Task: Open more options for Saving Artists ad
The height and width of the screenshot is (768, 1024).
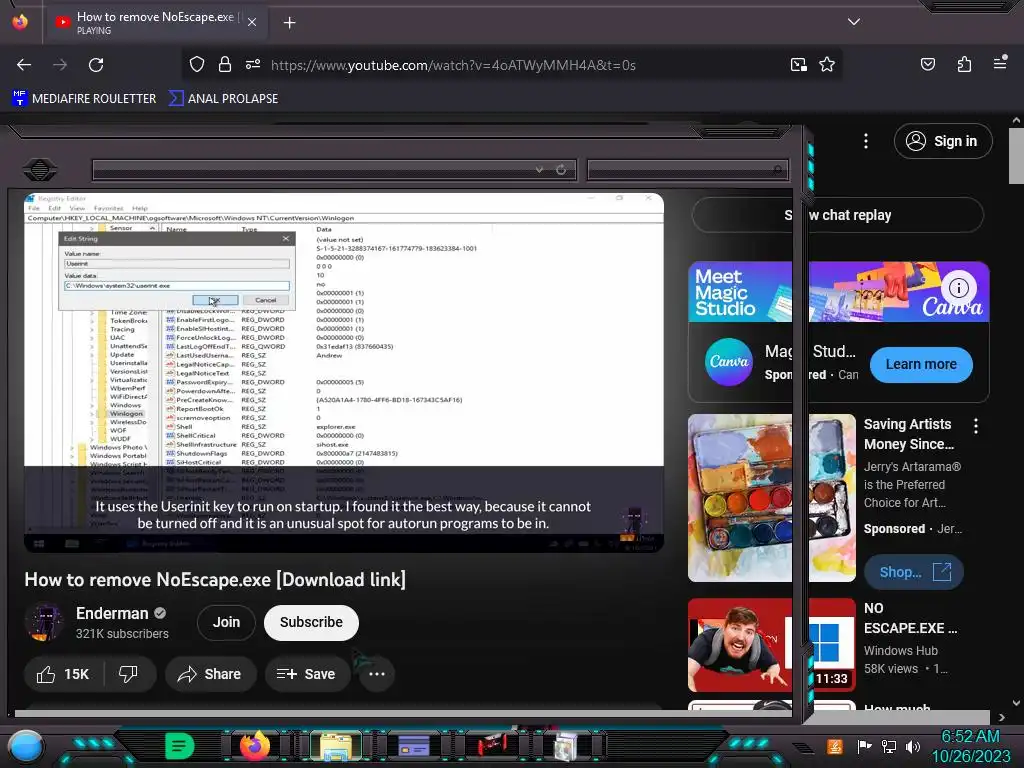Action: coord(976,426)
